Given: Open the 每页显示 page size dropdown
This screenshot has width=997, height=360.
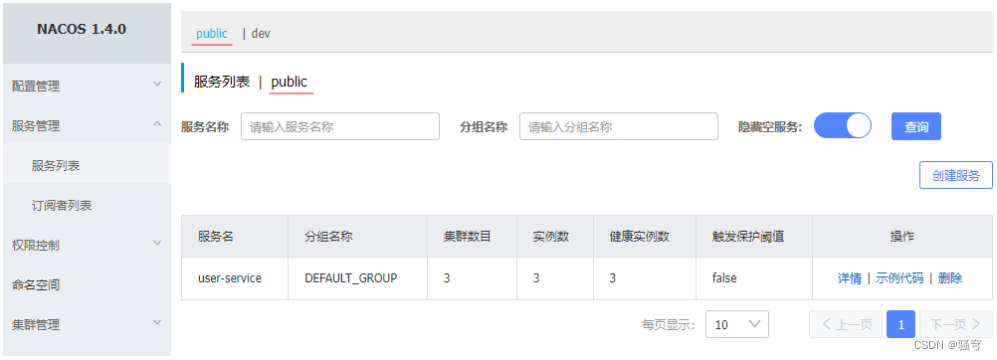Looking at the screenshot, I should (737, 324).
